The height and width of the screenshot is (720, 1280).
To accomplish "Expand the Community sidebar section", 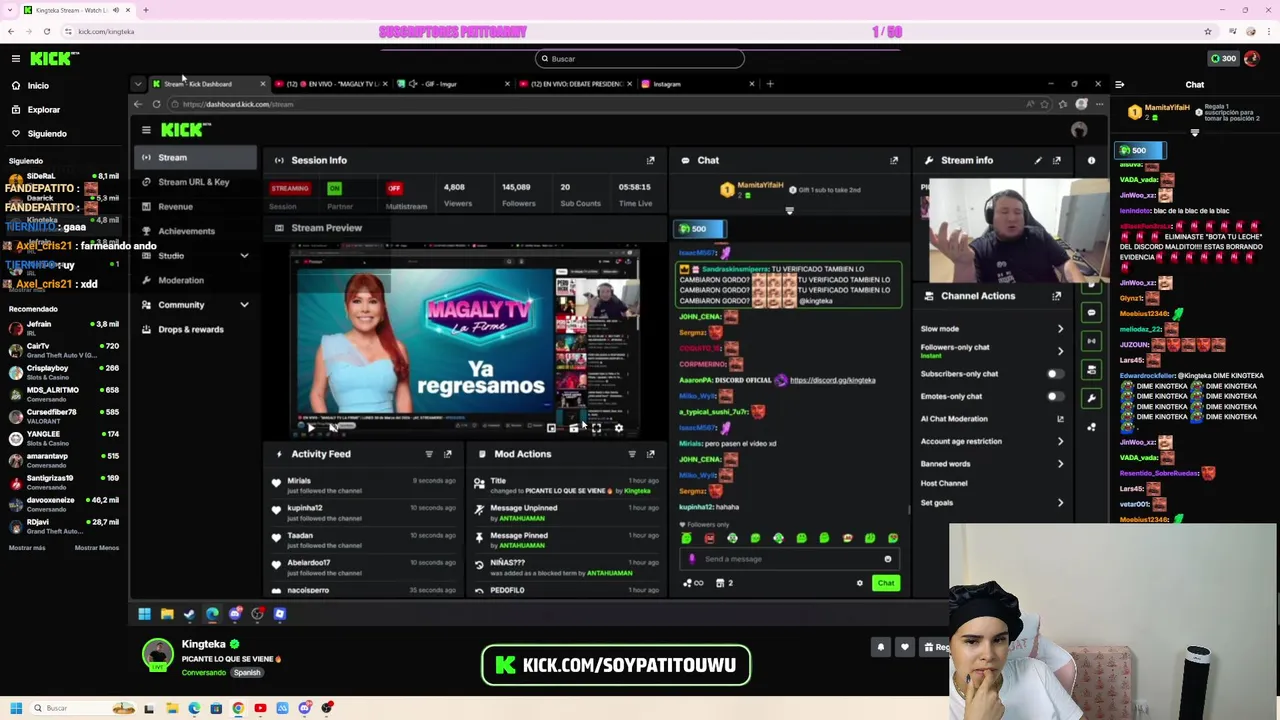I will pos(244,305).
